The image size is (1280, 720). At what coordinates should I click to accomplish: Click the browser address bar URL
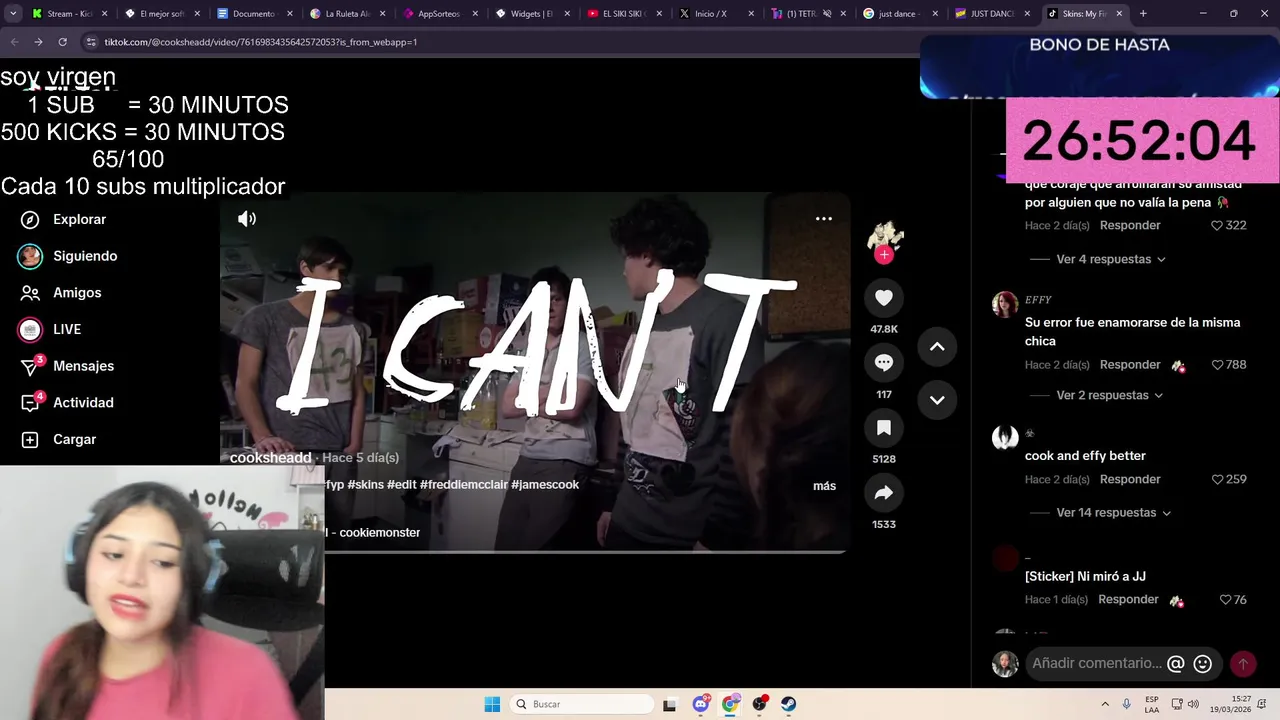tap(261, 42)
